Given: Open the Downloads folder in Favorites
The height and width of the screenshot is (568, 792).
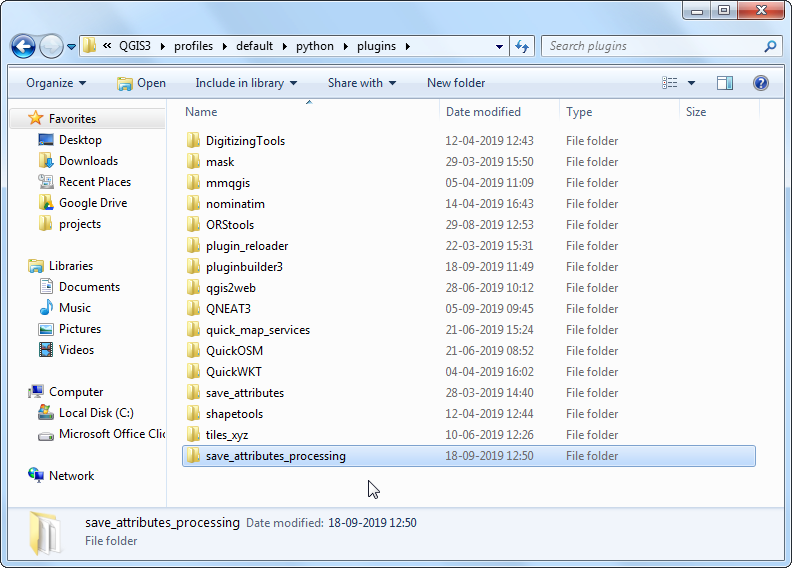Looking at the screenshot, I should pyautogui.click(x=88, y=161).
